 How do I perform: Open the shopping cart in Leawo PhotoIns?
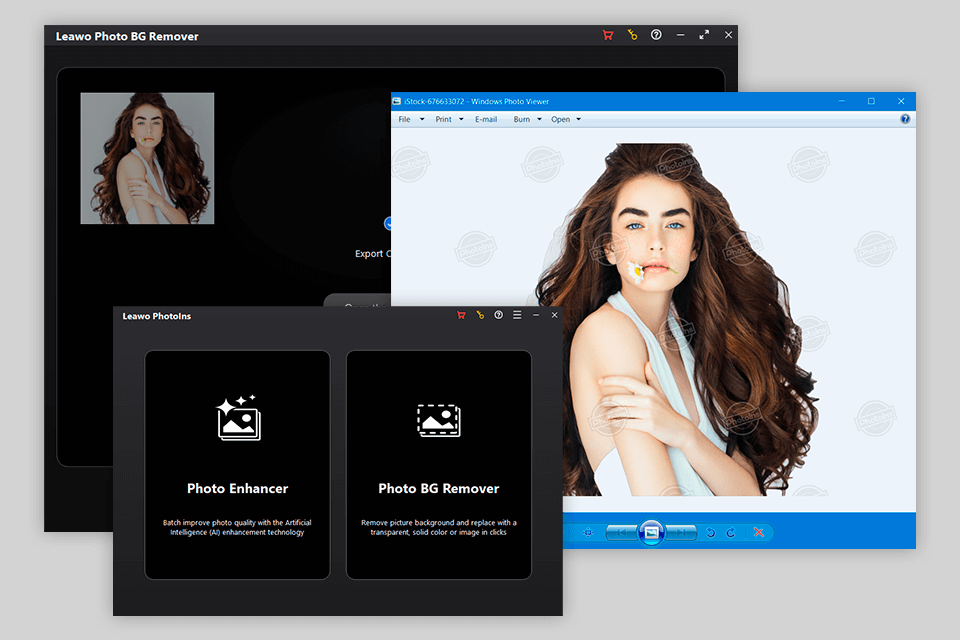point(461,314)
